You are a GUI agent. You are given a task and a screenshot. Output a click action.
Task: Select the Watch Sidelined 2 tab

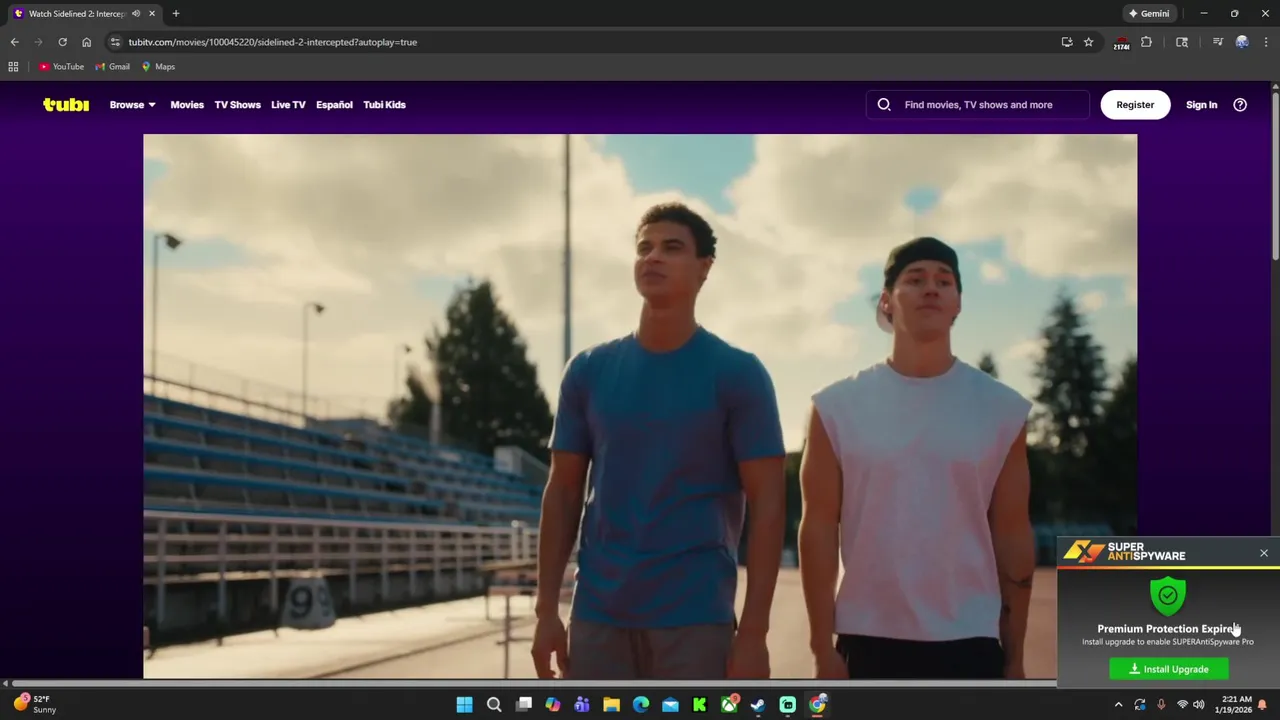pos(85,14)
